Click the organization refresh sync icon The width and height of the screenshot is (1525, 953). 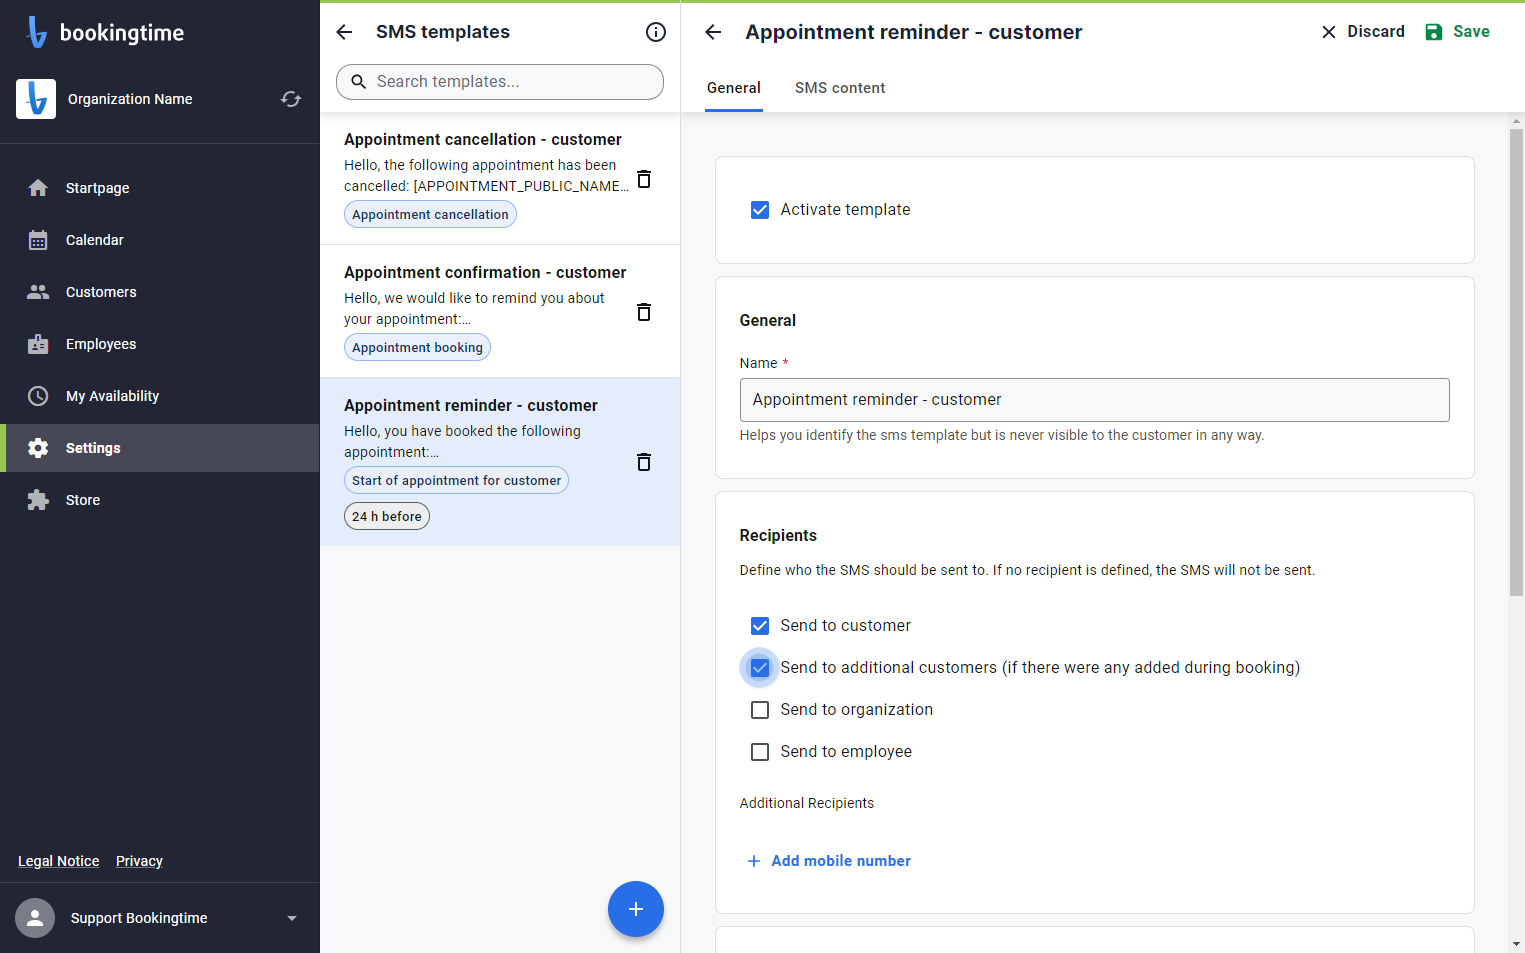tap(291, 99)
